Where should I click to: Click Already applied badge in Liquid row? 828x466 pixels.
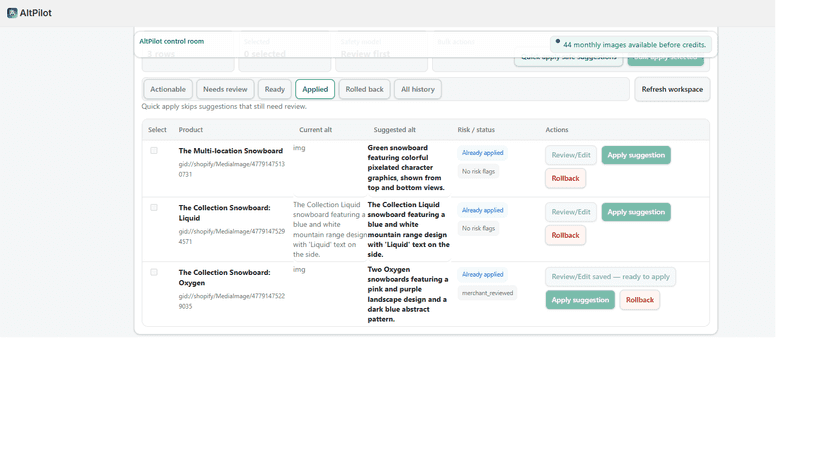tap(483, 210)
